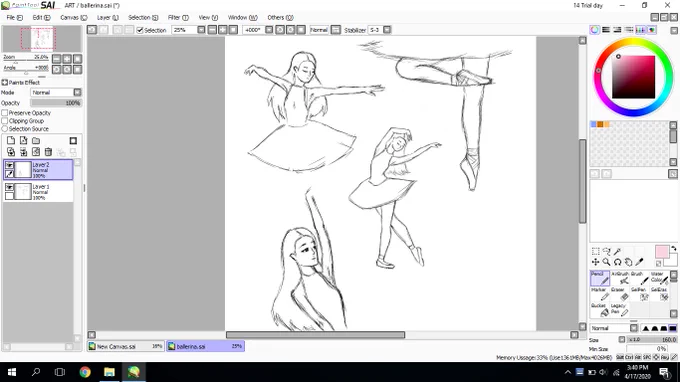
Task: Expand the Paints Effect section
Action: point(4,82)
